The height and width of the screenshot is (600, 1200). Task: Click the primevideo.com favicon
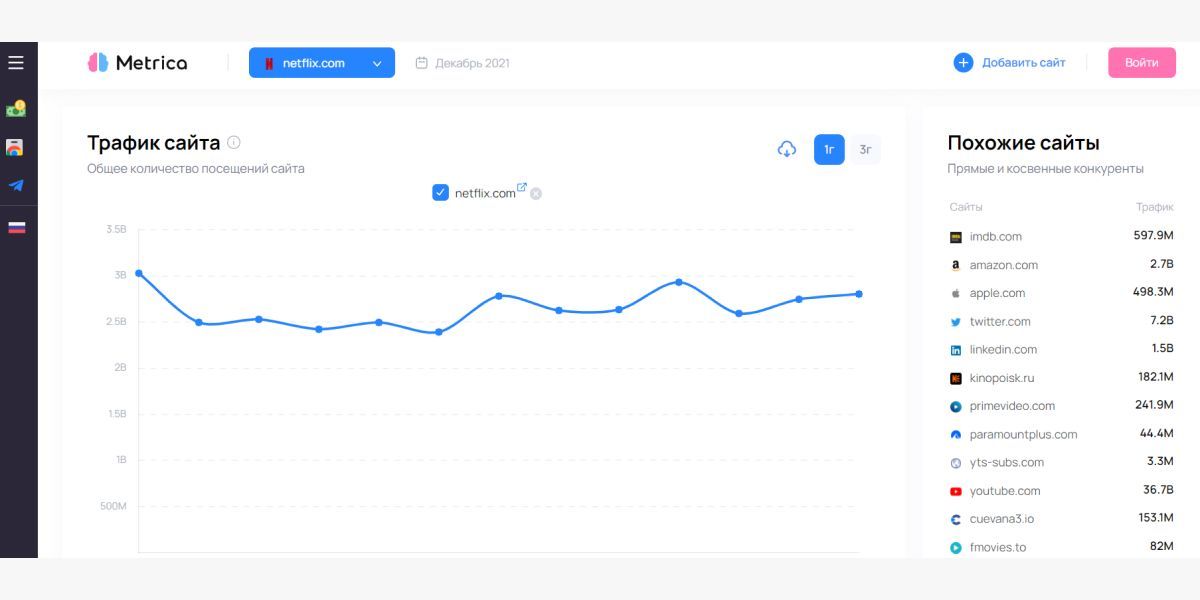coord(956,406)
